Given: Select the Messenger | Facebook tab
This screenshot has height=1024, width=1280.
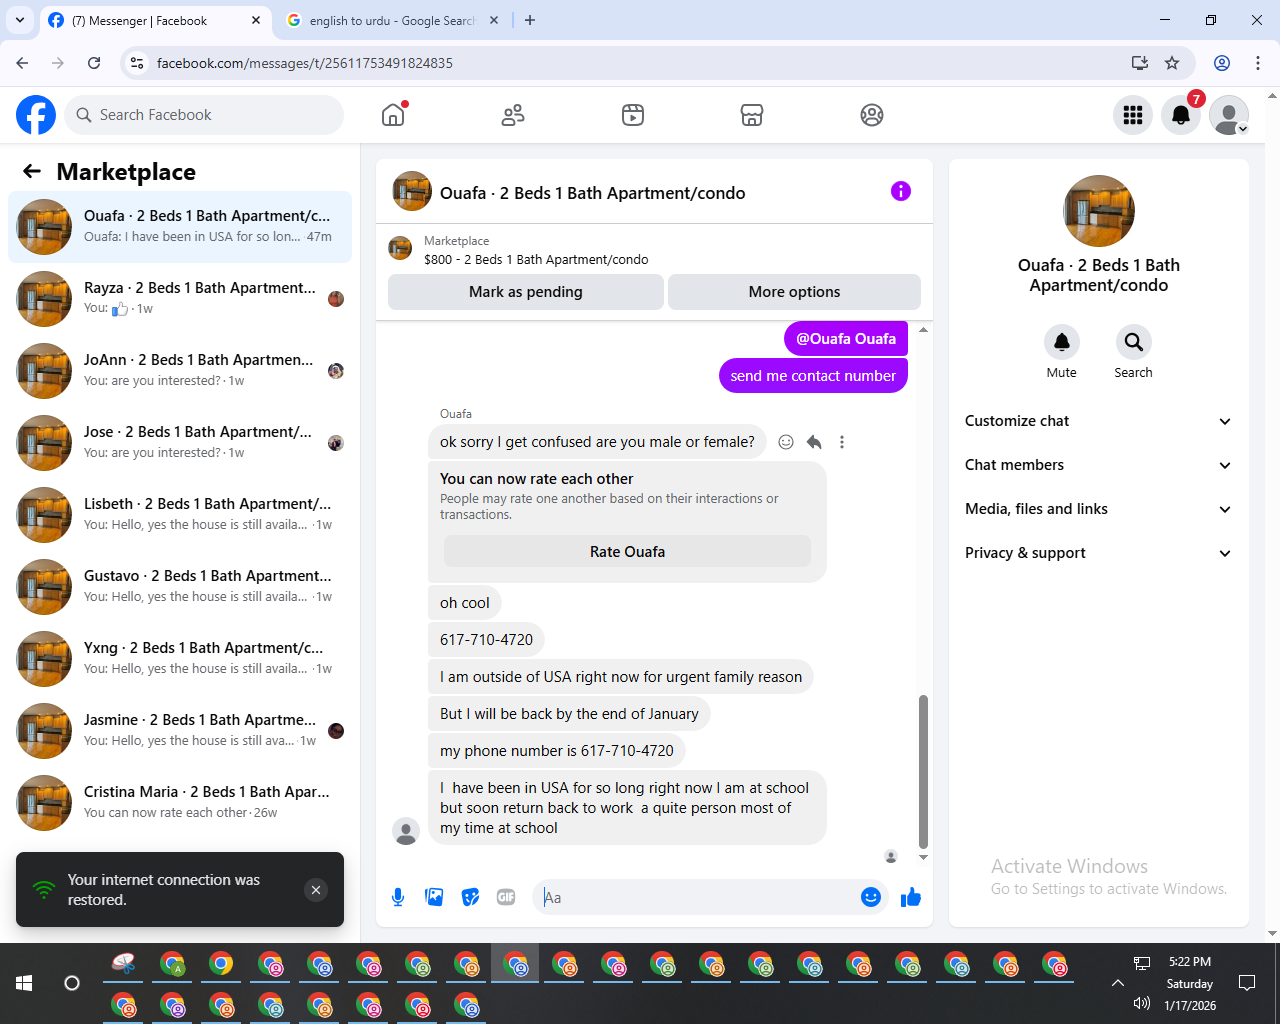Looking at the screenshot, I should (x=155, y=20).
